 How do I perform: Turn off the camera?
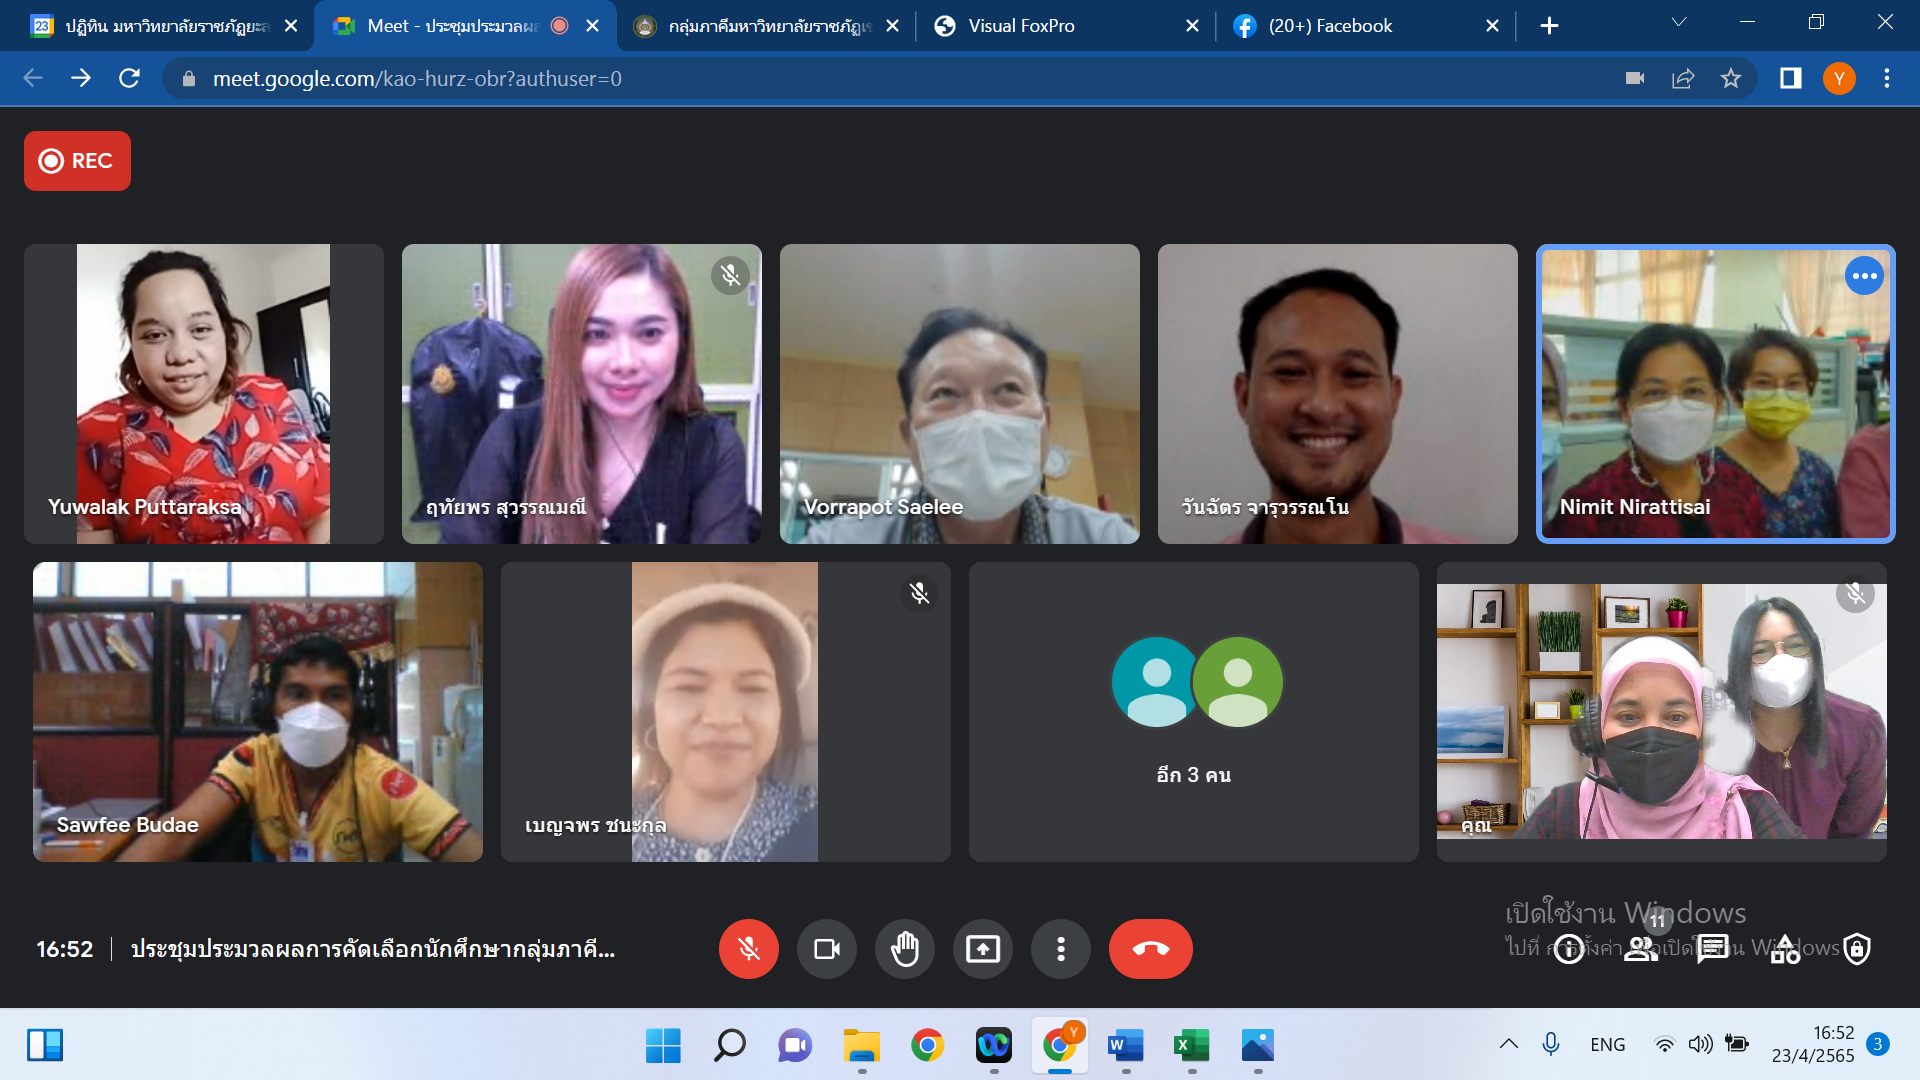pyautogui.click(x=826, y=948)
